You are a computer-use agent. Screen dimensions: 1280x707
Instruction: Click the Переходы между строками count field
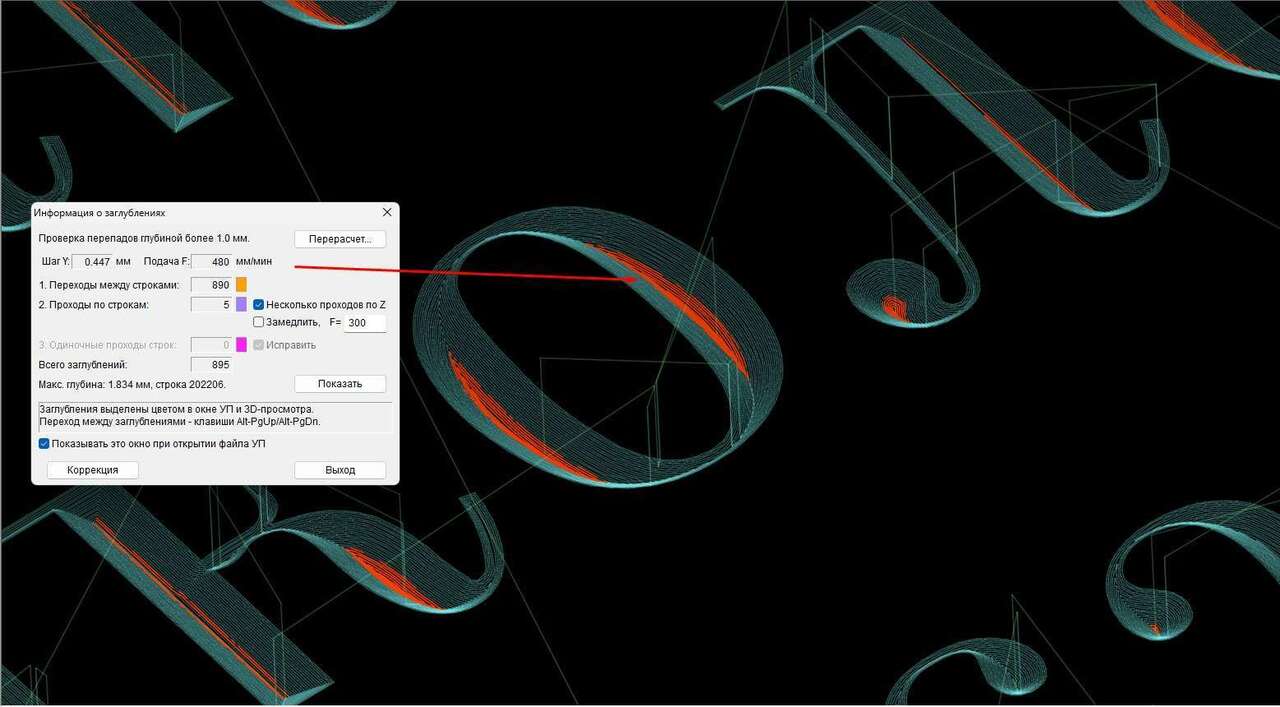point(211,285)
